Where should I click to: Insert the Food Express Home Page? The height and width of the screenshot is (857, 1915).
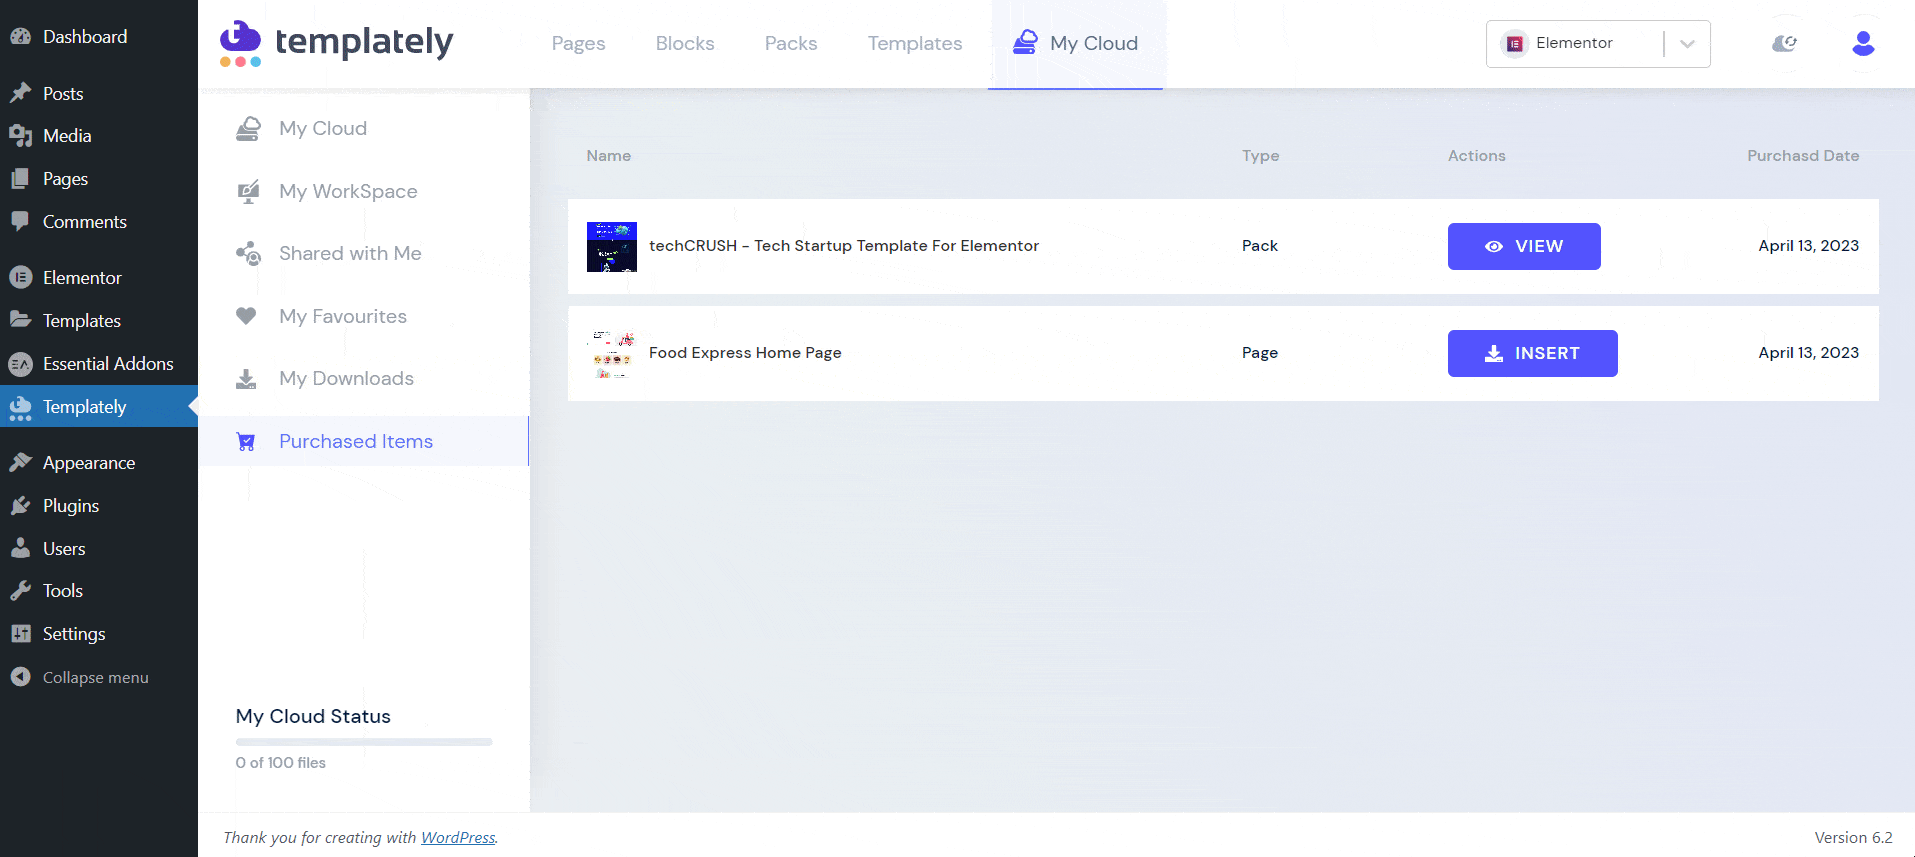pyautogui.click(x=1532, y=353)
